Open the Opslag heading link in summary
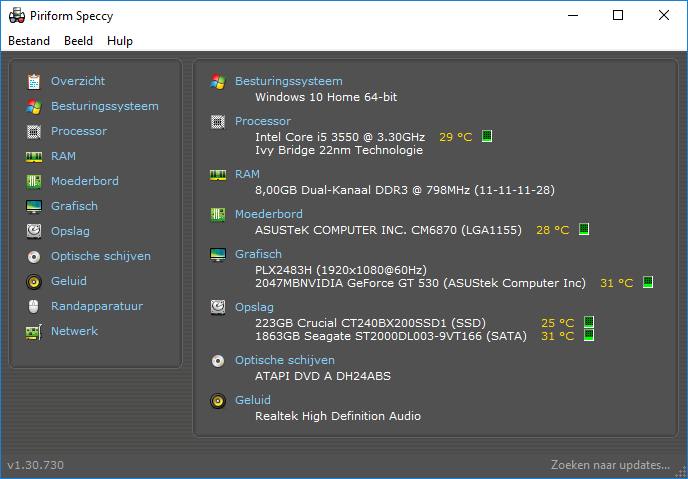This screenshot has height=479, width=688. click(254, 307)
